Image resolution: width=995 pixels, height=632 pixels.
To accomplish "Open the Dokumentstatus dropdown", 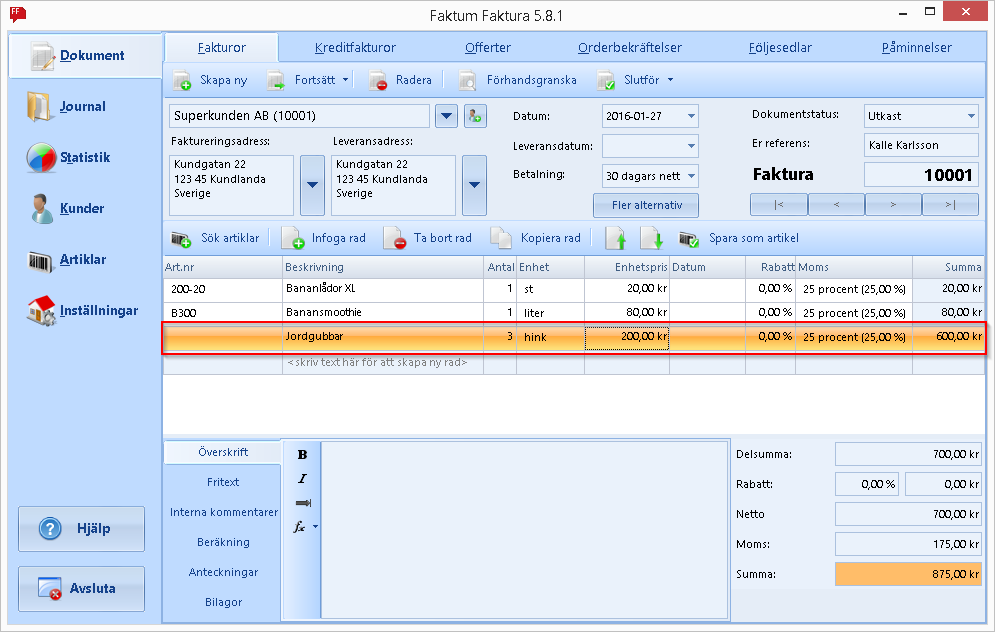I will (971, 116).
